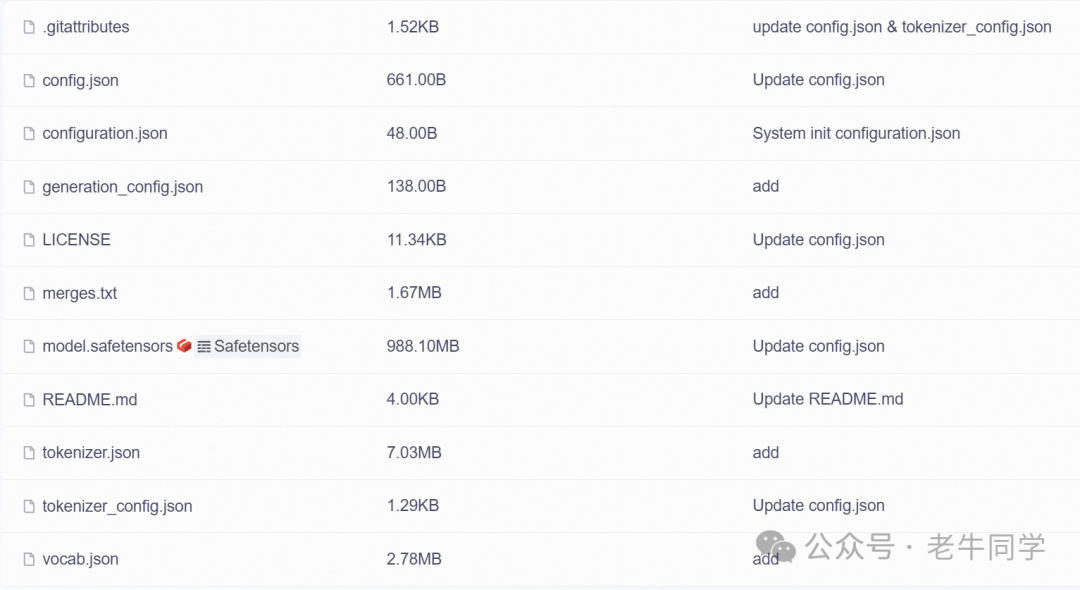
Task: Click the 'add' commit message for merges.txt
Action: coord(765,293)
